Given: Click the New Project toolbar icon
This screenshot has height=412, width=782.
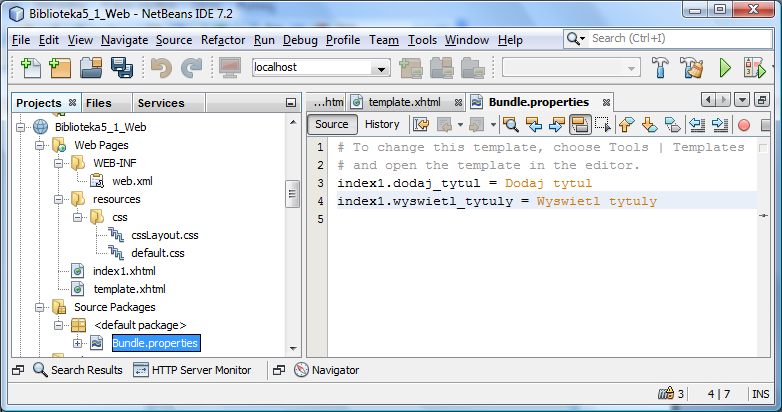Looking at the screenshot, I should (60, 68).
